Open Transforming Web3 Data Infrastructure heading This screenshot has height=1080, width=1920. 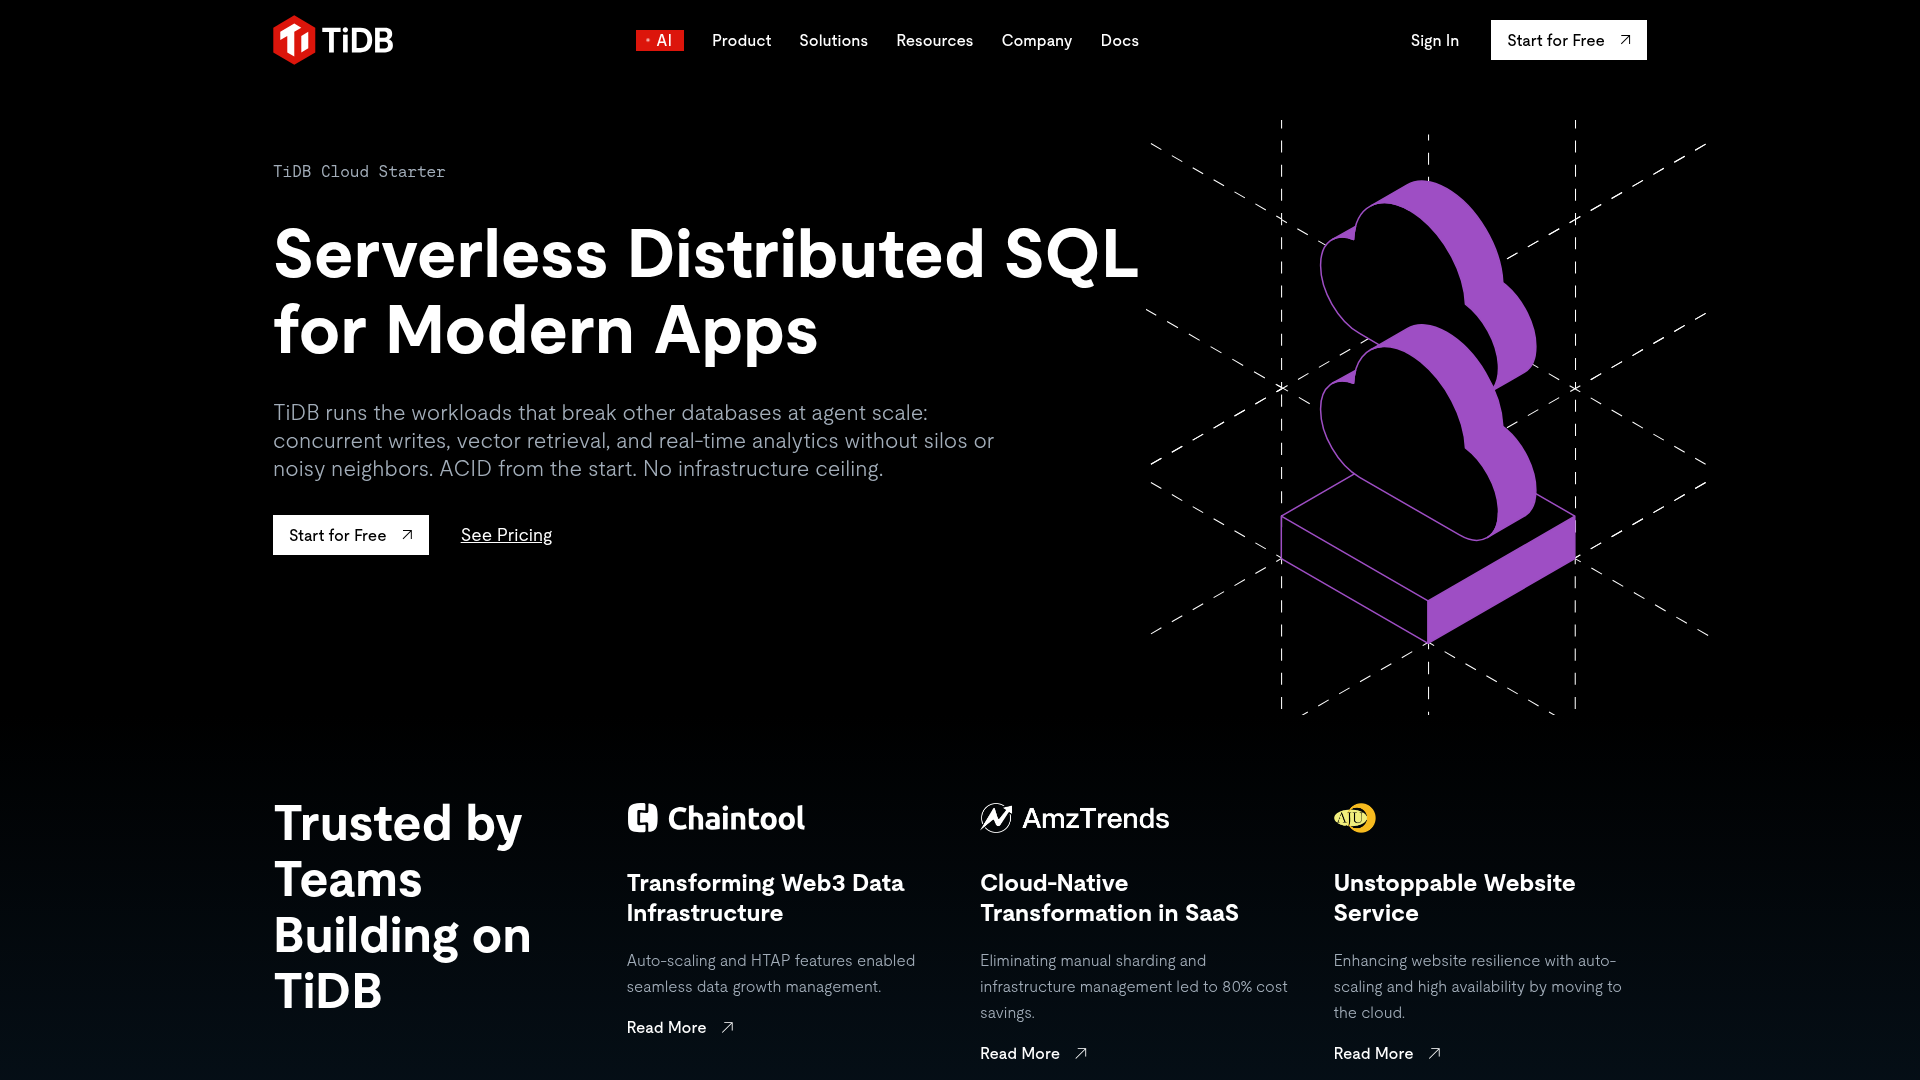pos(765,898)
